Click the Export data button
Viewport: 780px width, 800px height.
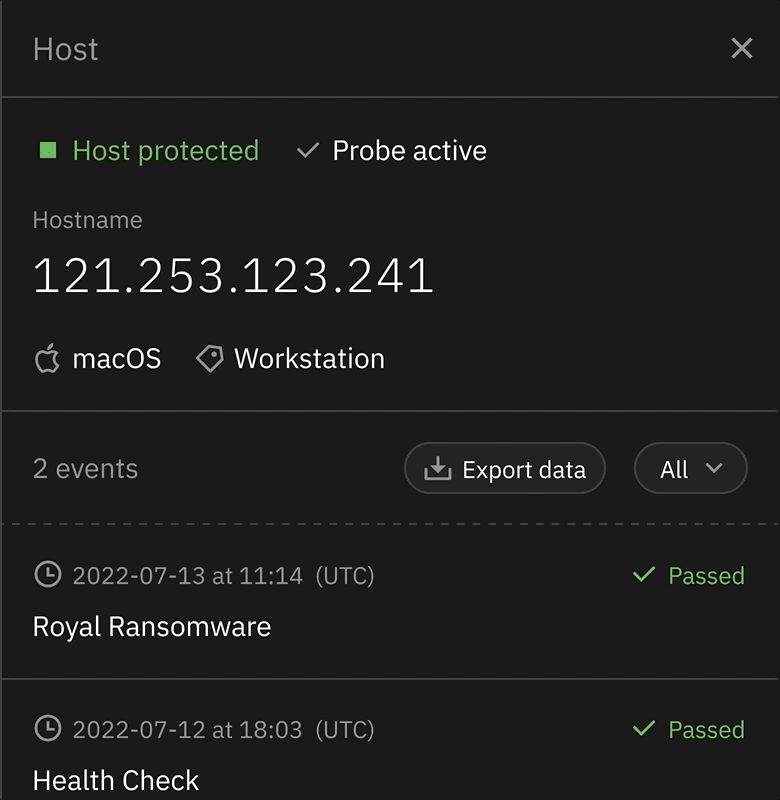pyautogui.click(x=504, y=468)
